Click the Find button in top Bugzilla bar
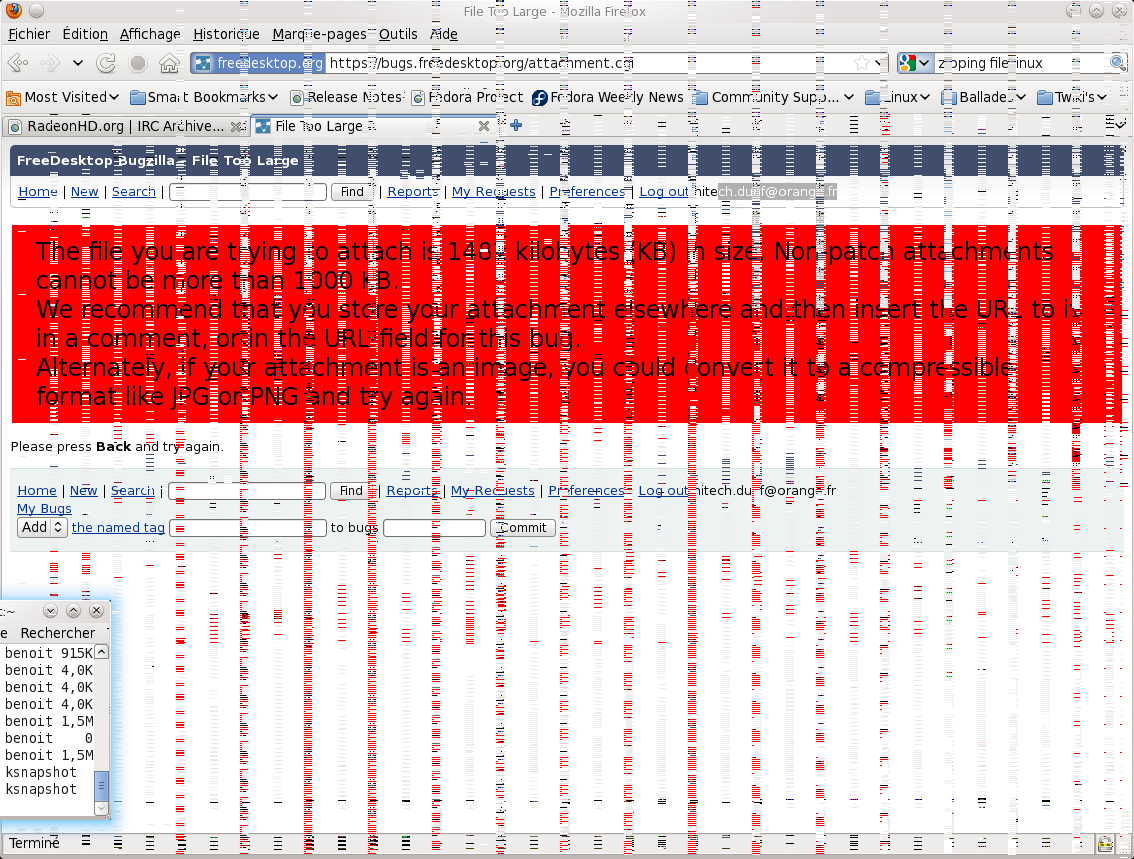Screen dimensions: 1134x859 click(352, 192)
